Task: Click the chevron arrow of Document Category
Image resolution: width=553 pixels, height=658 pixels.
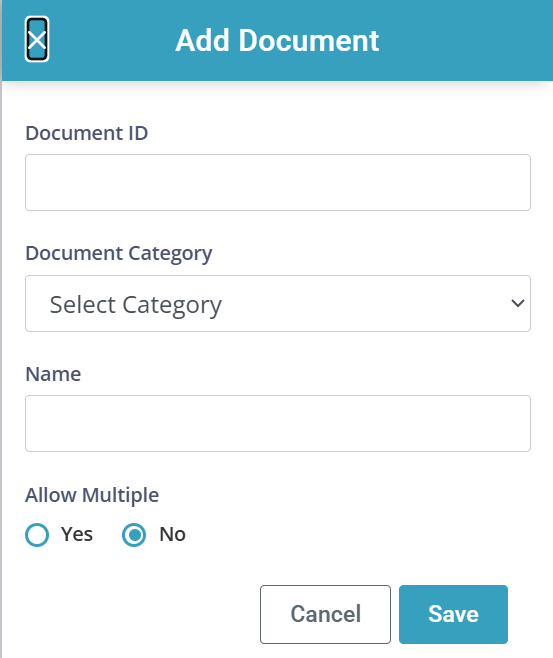Action: click(518, 303)
